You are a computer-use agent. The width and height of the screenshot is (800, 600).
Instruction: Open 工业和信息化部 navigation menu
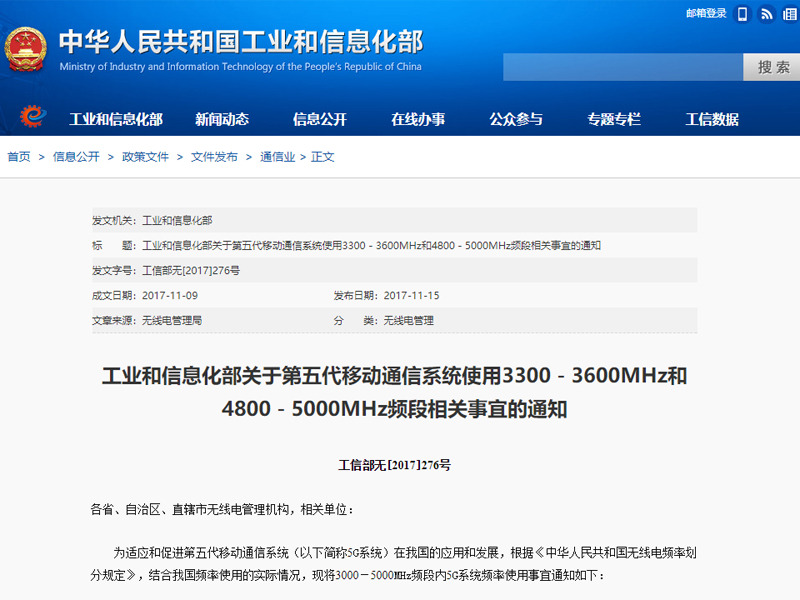[x=116, y=119]
